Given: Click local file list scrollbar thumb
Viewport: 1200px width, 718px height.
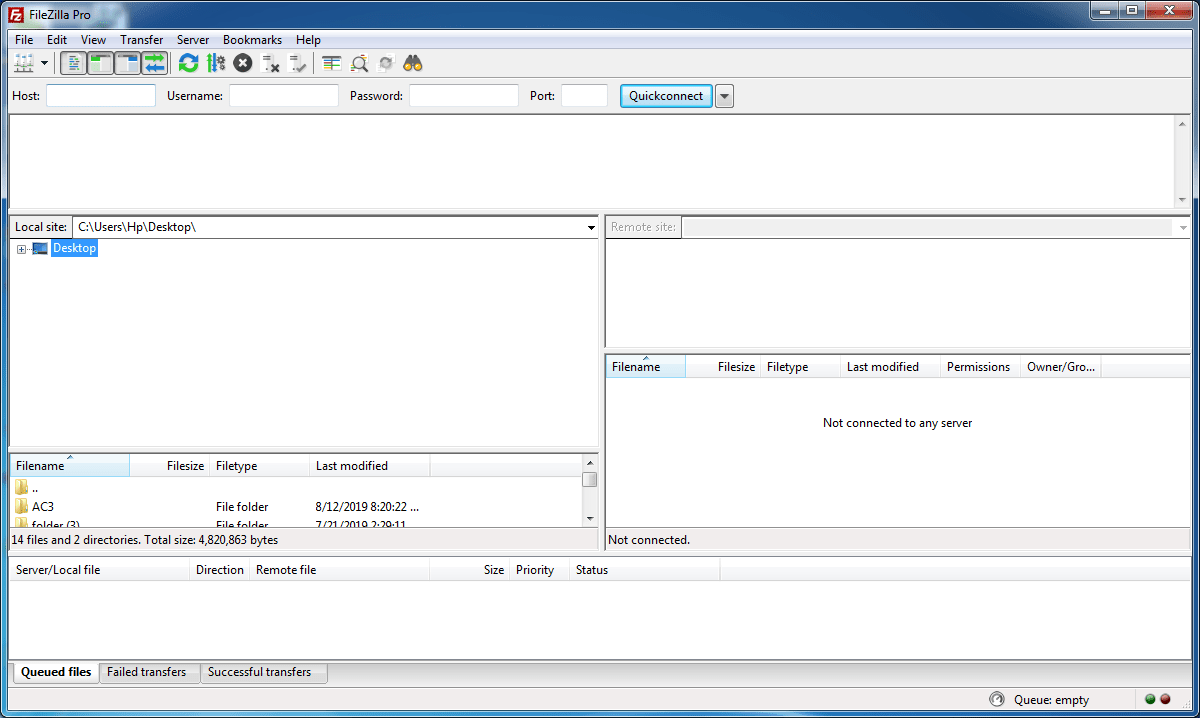Looking at the screenshot, I should [590, 479].
